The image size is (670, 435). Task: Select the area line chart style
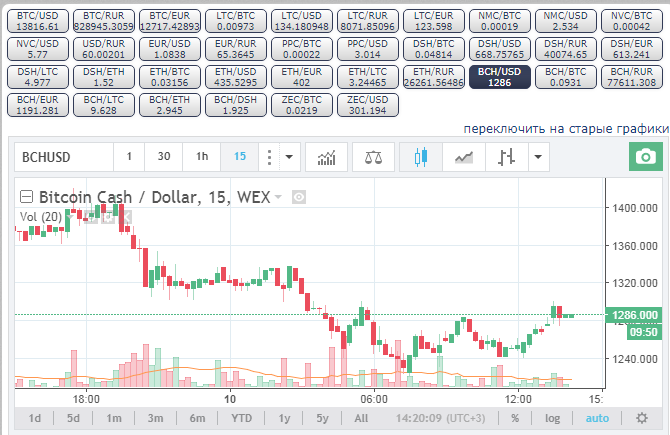point(464,157)
